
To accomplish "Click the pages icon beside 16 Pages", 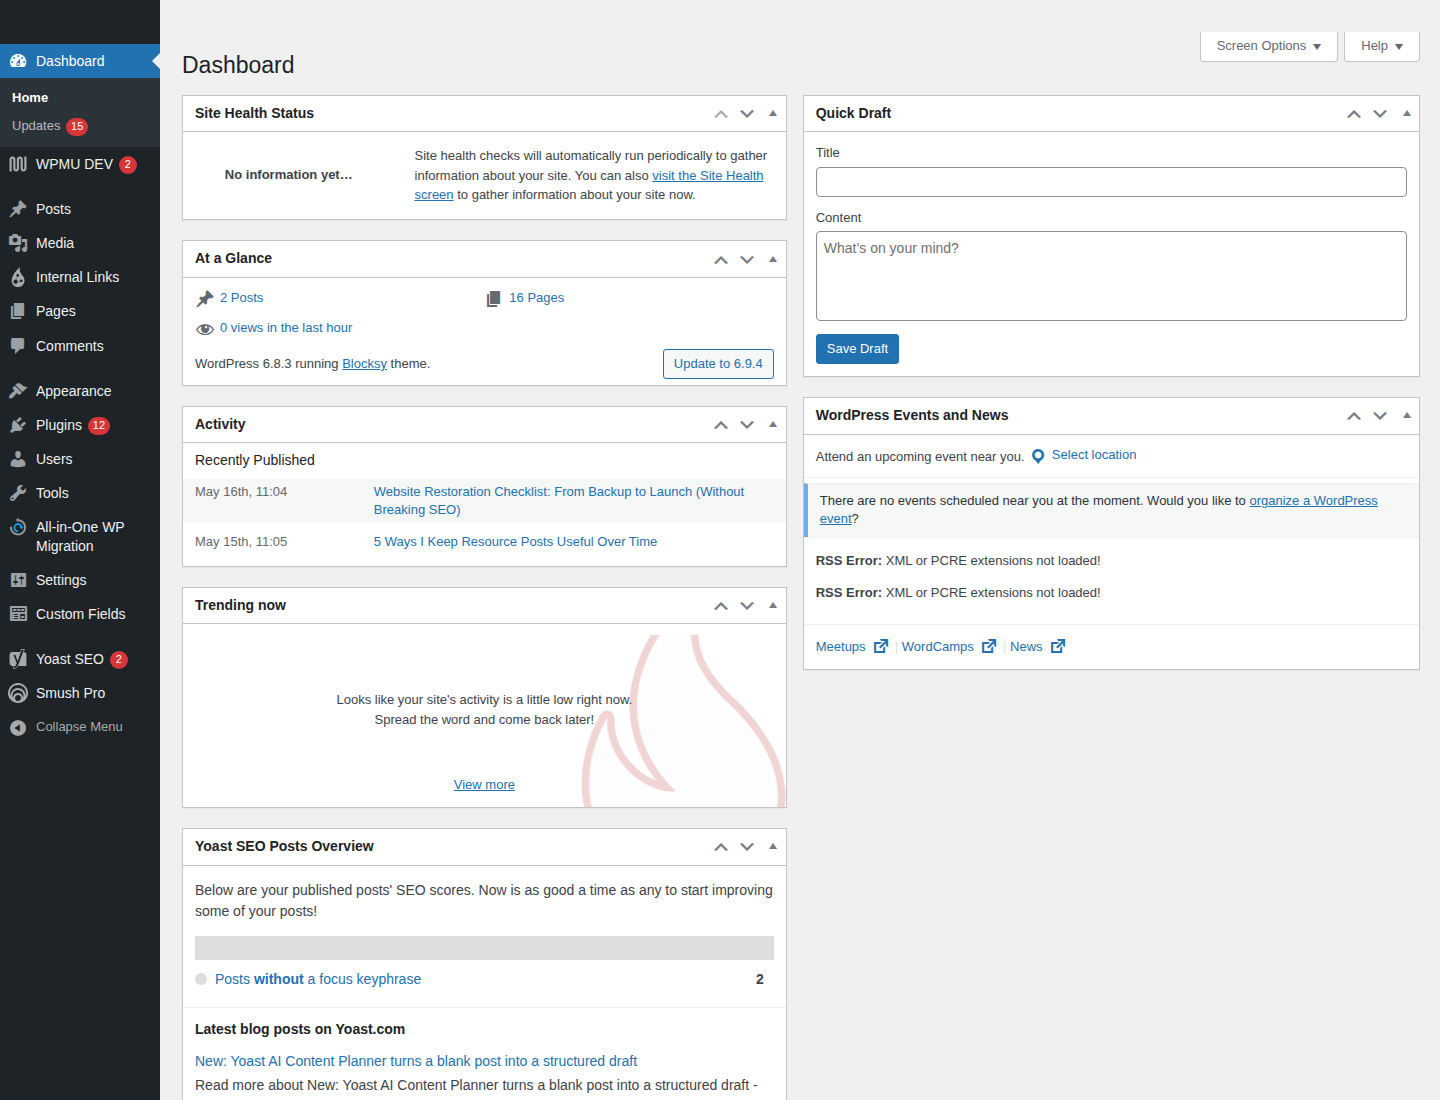I will 493,298.
